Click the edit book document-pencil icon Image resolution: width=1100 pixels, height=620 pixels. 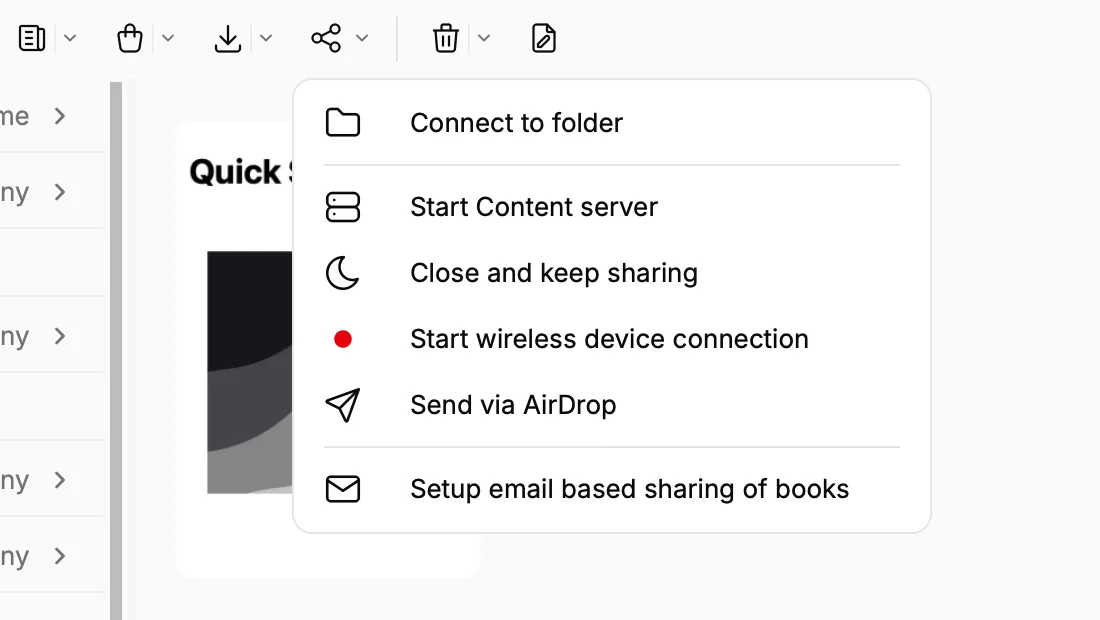click(544, 38)
